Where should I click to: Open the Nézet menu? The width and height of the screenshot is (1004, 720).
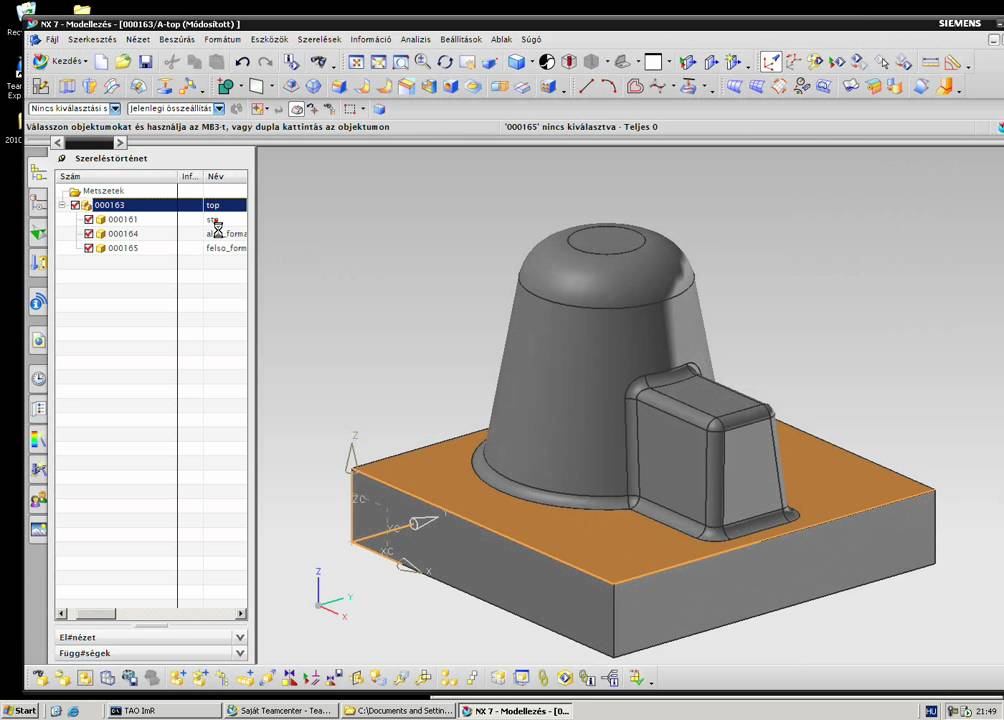click(138, 40)
